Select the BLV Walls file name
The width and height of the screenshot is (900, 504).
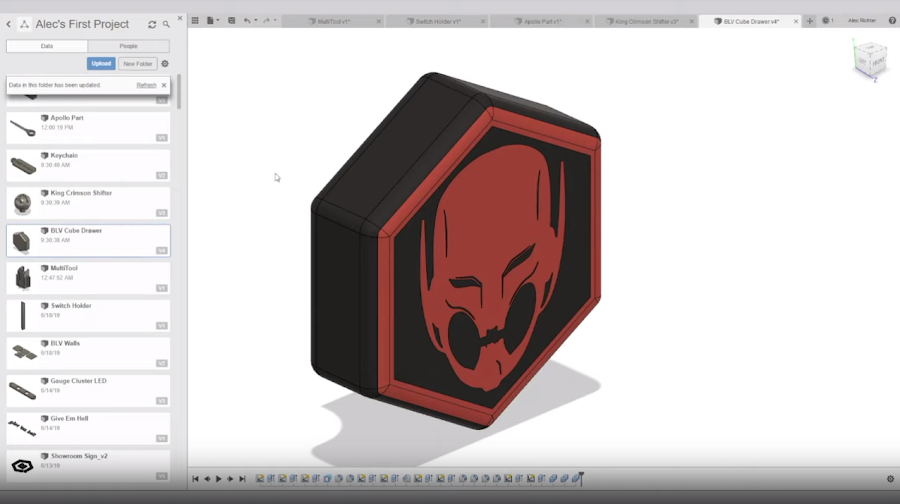coord(65,343)
